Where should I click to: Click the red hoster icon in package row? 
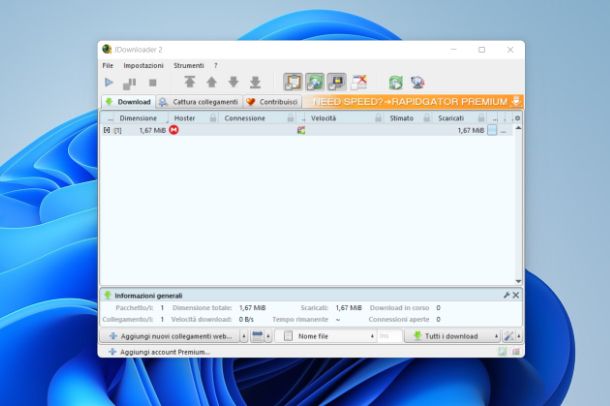tap(174, 130)
